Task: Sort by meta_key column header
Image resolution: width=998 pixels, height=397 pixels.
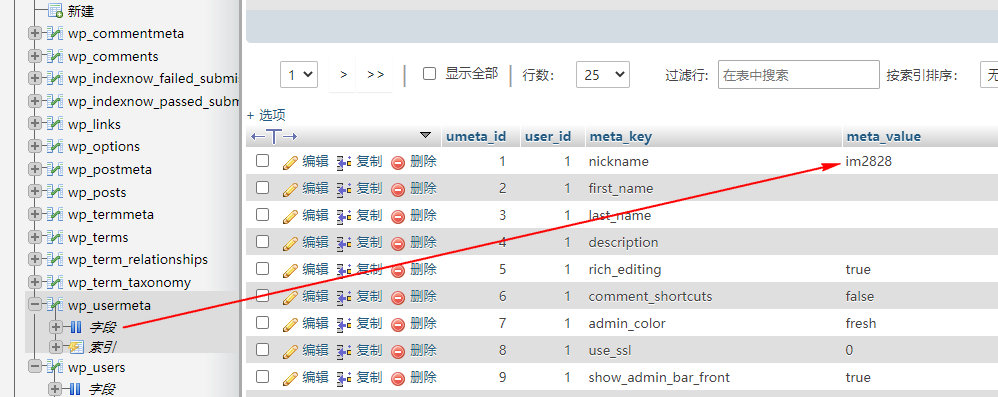Action: tap(621, 136)
